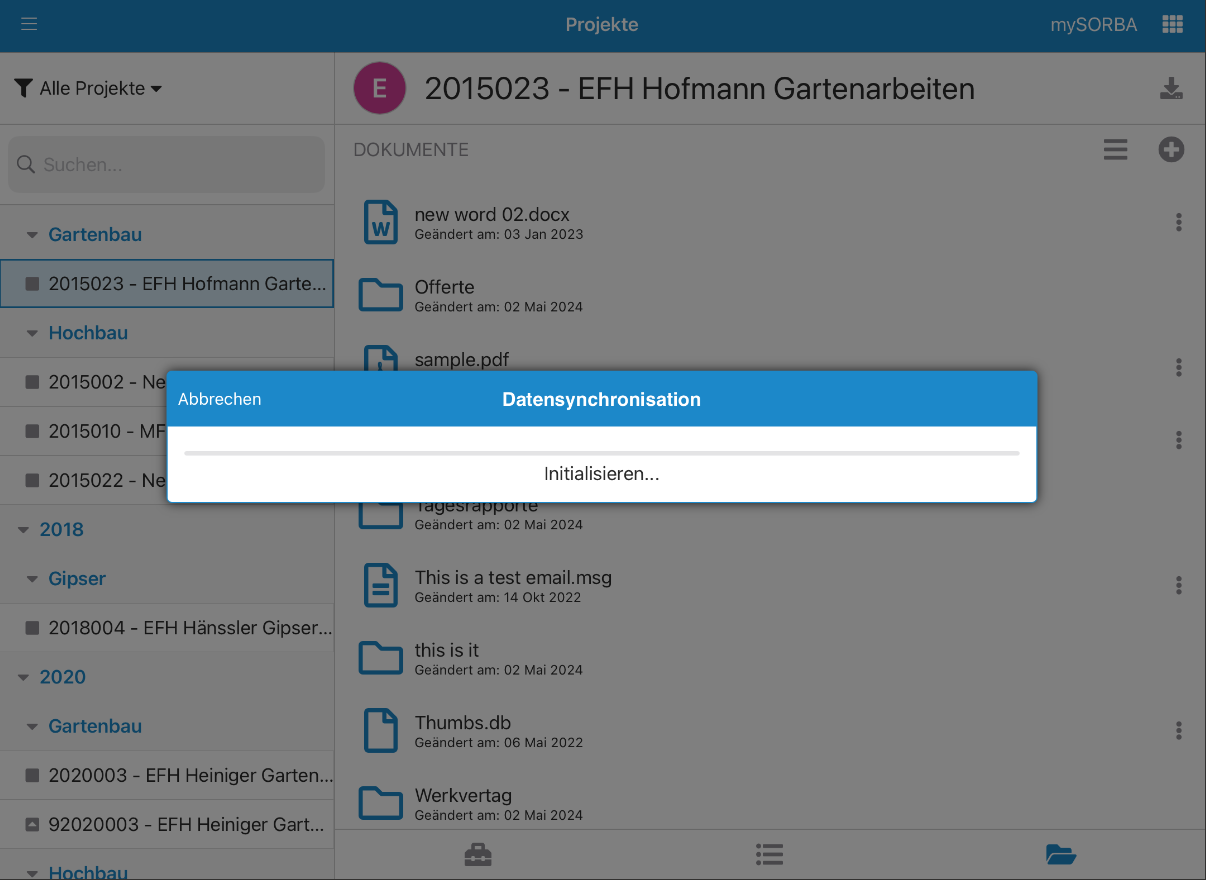1206x880 pixels.
Task: Open options for Thumbs.db file
Action: pos(1179,731)
